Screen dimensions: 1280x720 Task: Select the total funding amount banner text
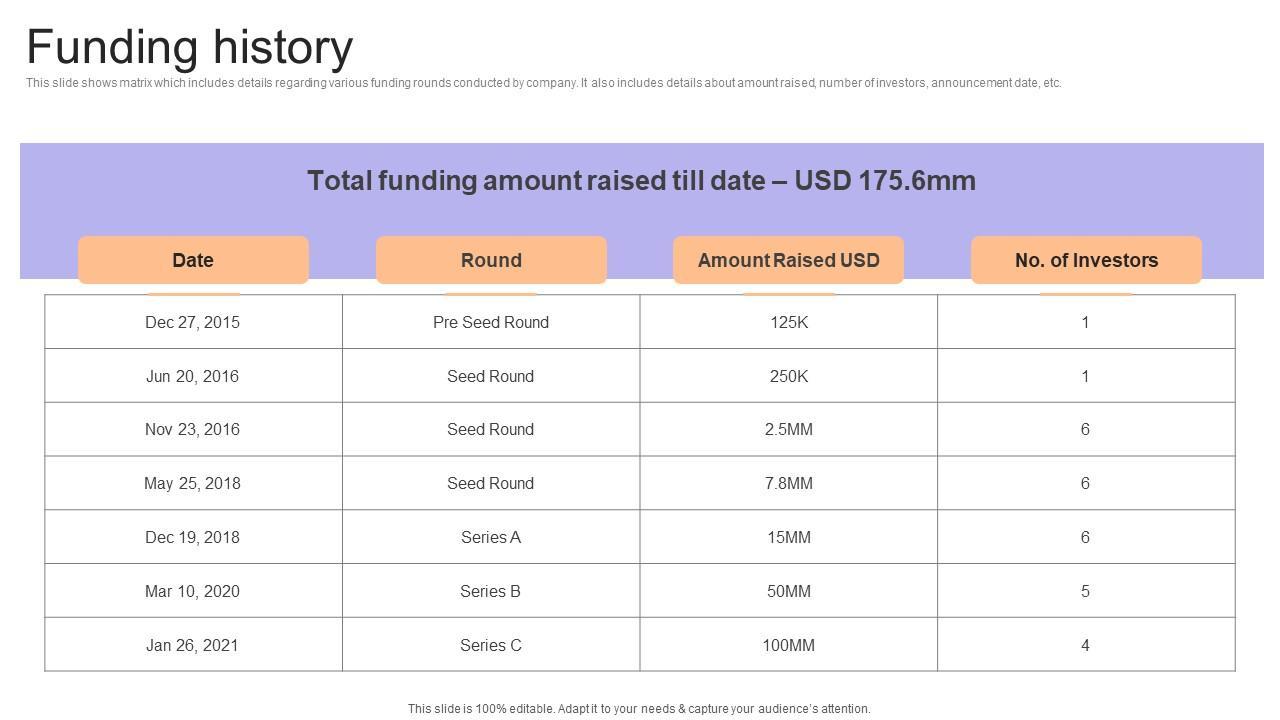pos(641,181)
